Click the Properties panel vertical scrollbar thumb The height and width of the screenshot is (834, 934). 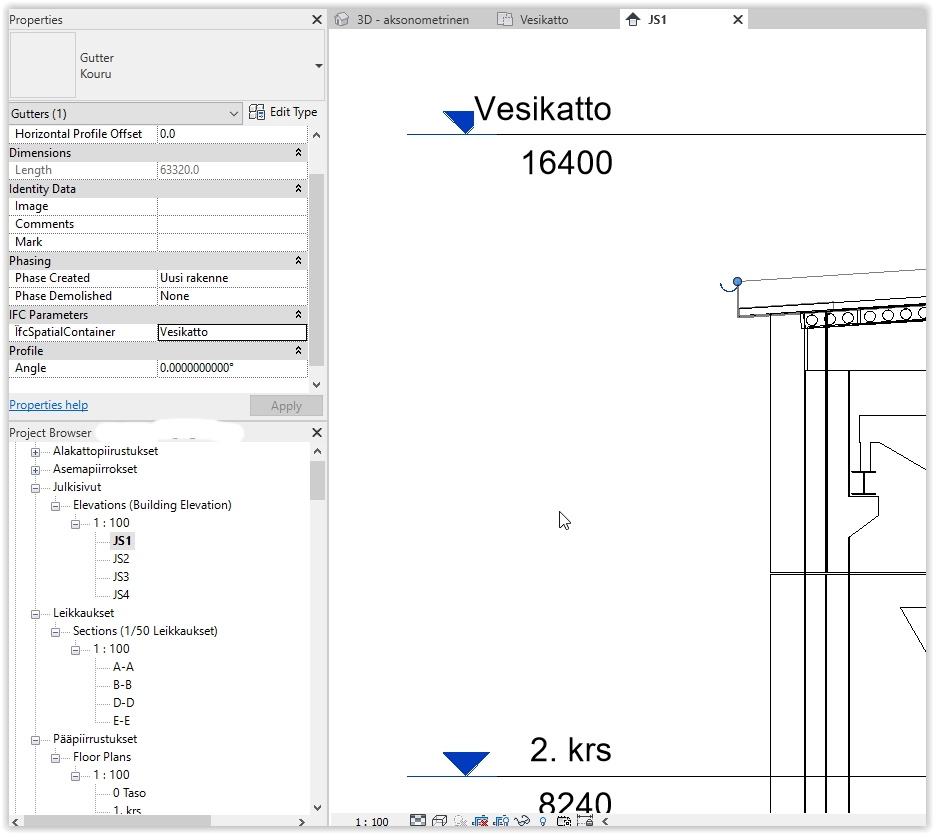[317, 269]
